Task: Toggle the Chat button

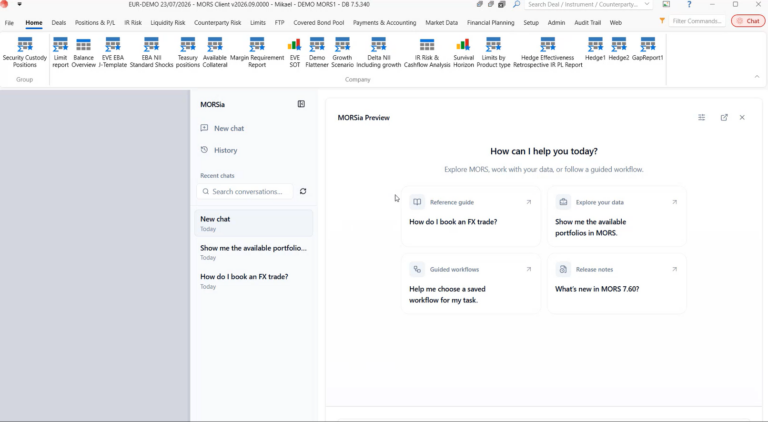Action: coord(748,21)
